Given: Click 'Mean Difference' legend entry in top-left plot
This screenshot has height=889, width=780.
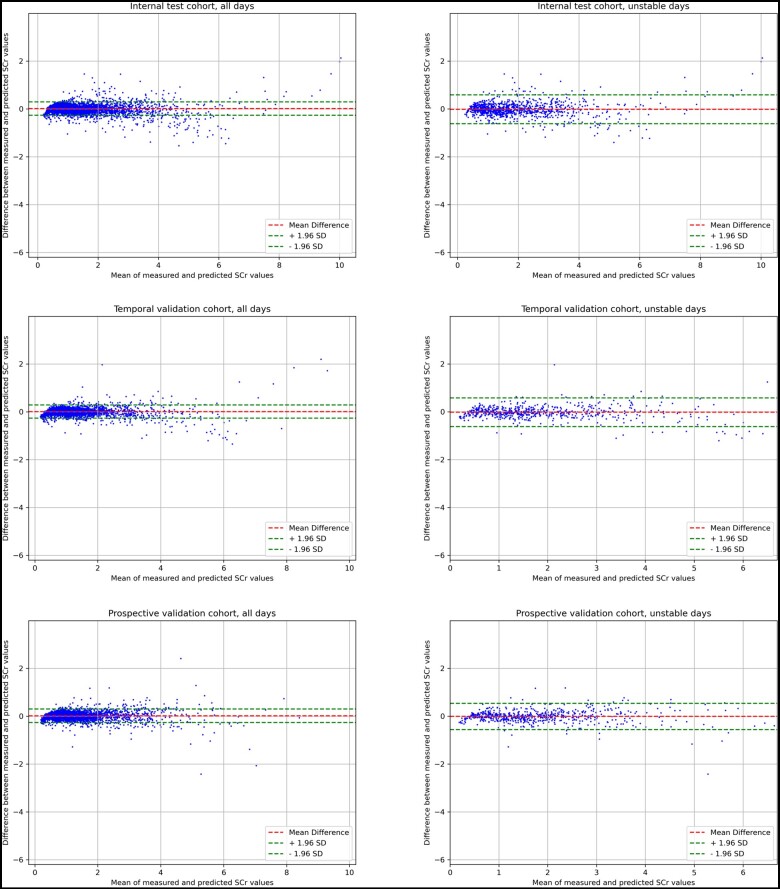Looking at the screenshot, I should pos(318,225).
